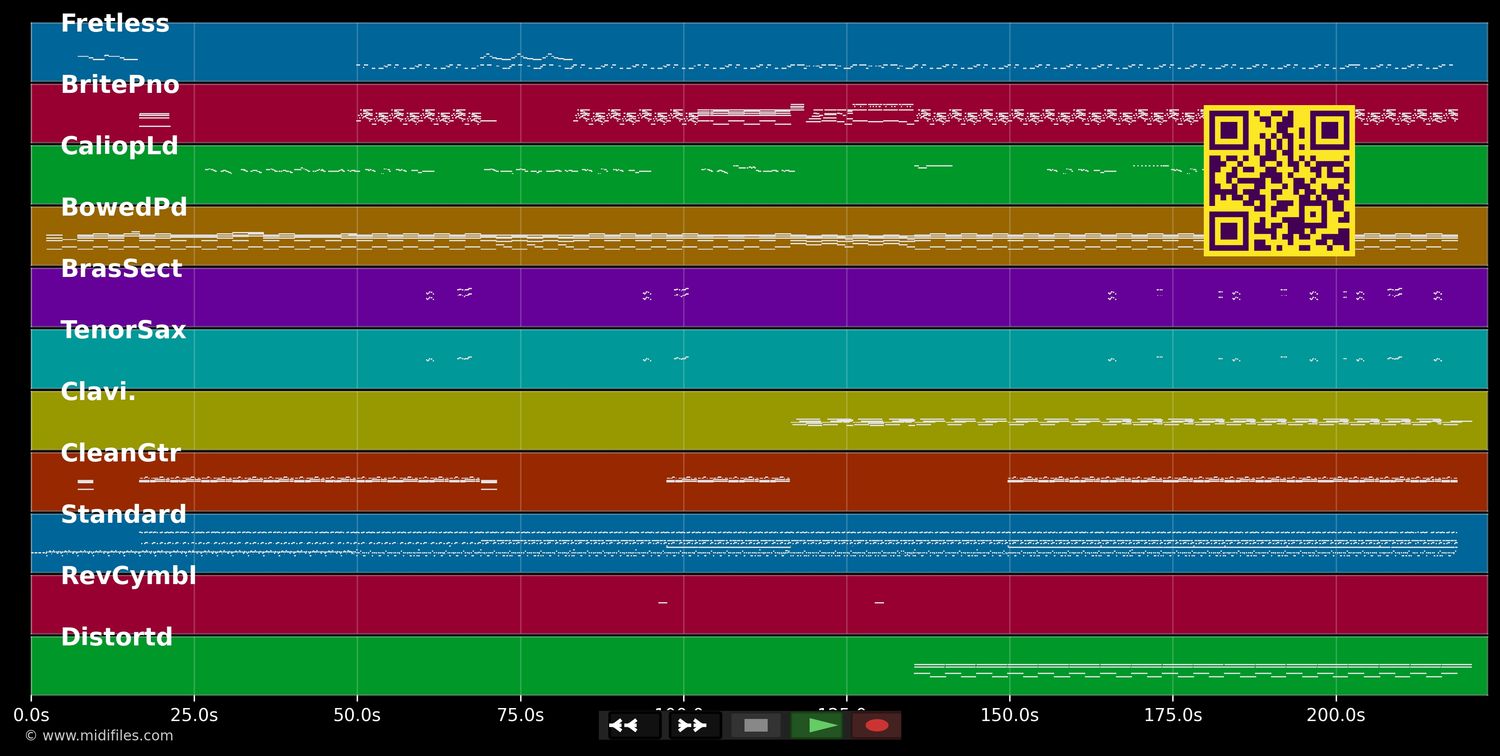Select the BritePno track label
1500x756 pixels.
pos(120,85)
